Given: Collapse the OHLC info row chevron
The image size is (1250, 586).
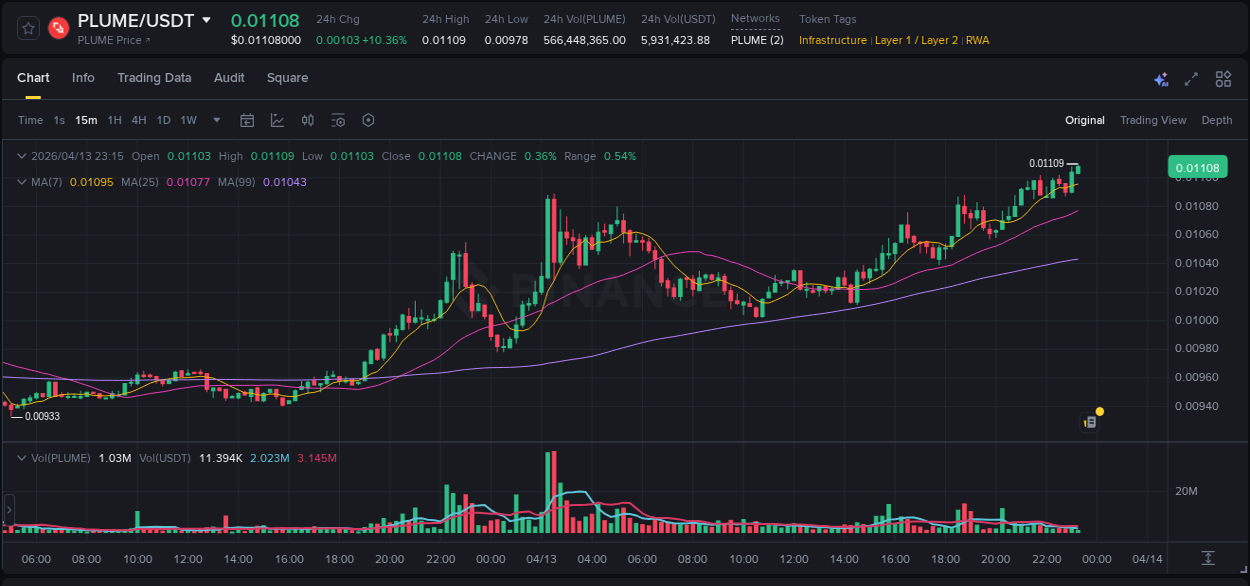Looking at the screenshot, I should coord(20,156).
